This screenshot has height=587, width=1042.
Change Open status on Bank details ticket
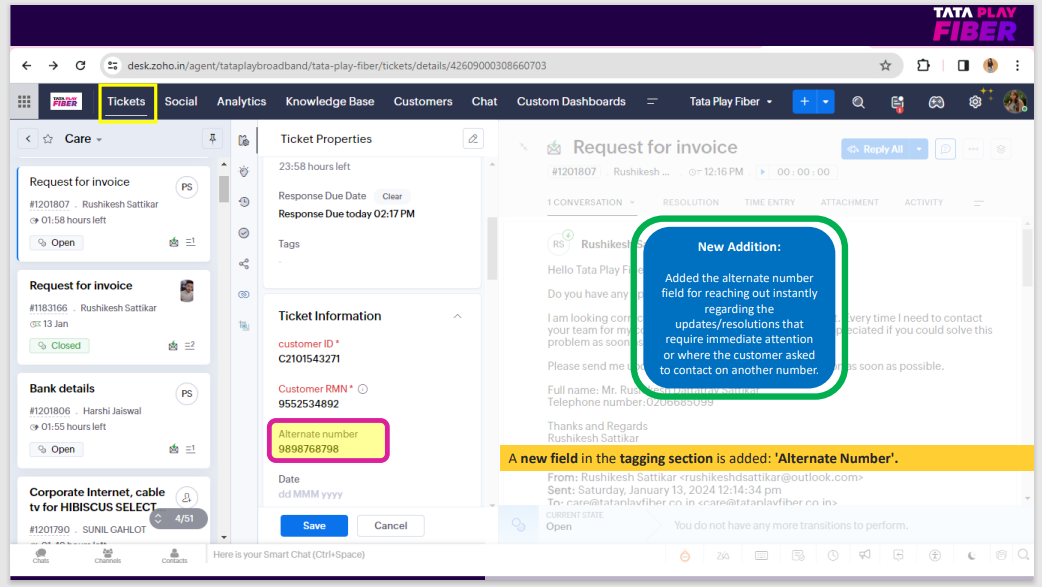56,449
